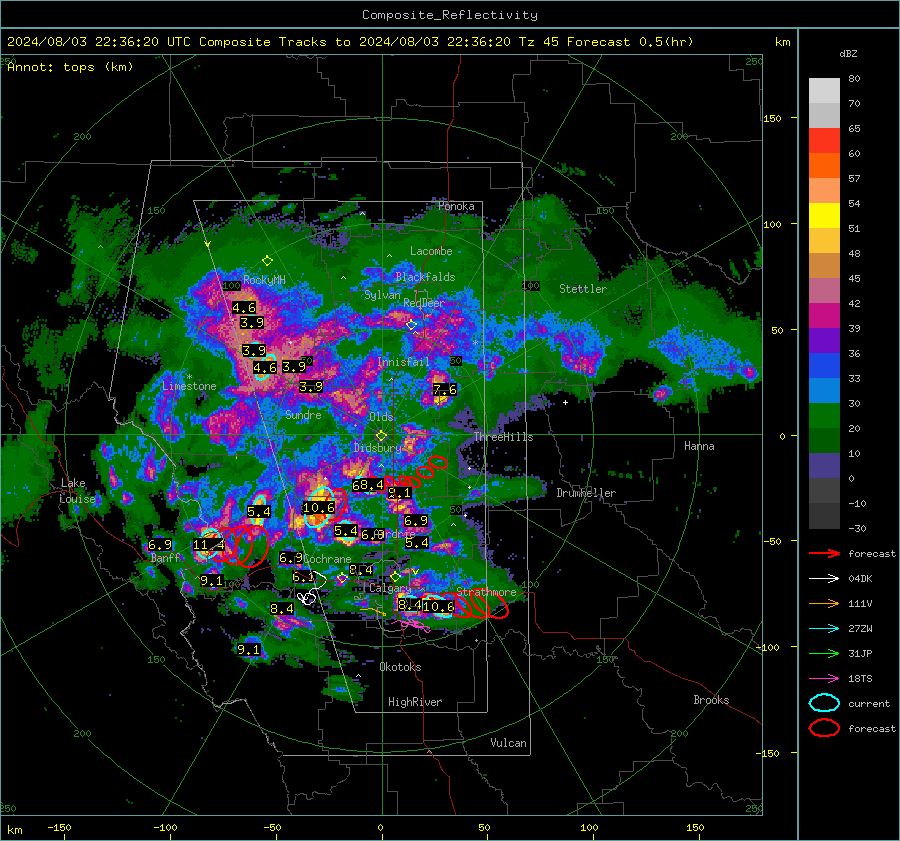Click the Sundre town label

pyautogui.click(x=303, y=414)
